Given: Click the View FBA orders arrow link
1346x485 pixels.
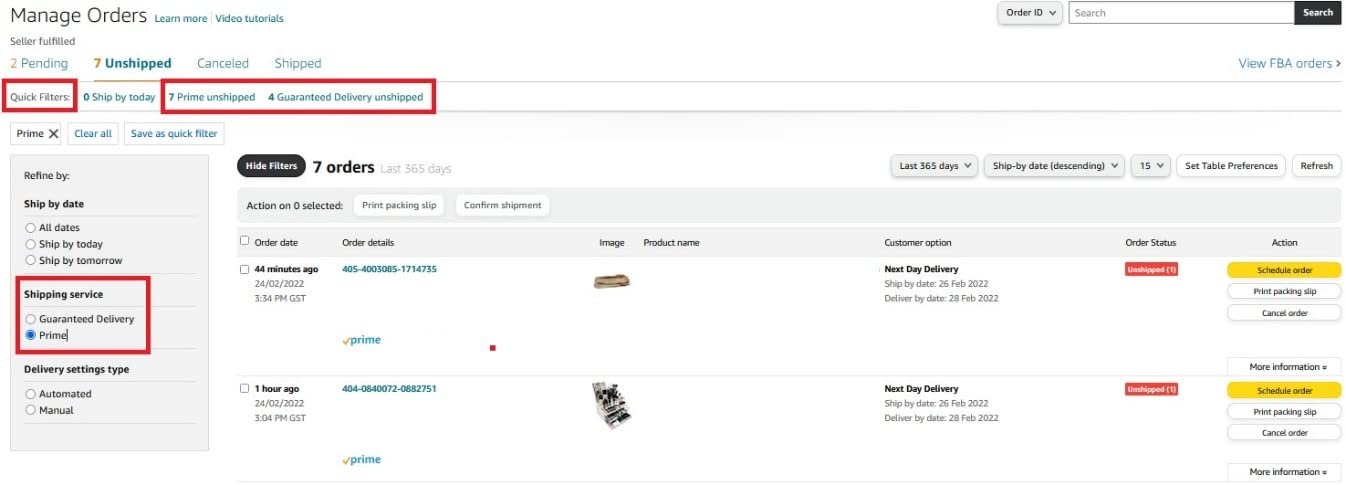Looking at the screenshot, I should 1289,63.
